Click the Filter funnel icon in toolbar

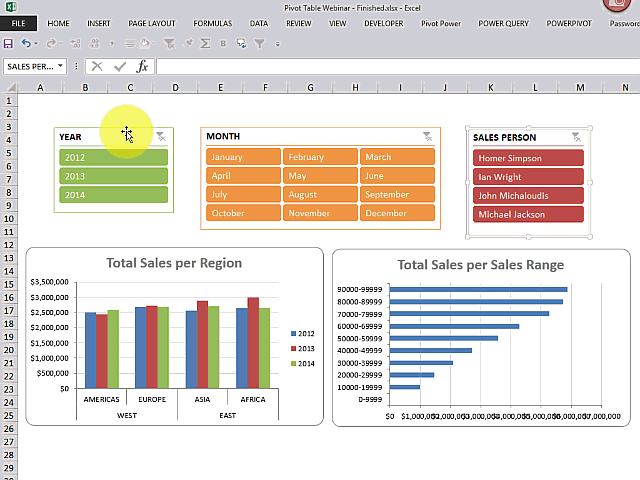(x=259, y=43)
